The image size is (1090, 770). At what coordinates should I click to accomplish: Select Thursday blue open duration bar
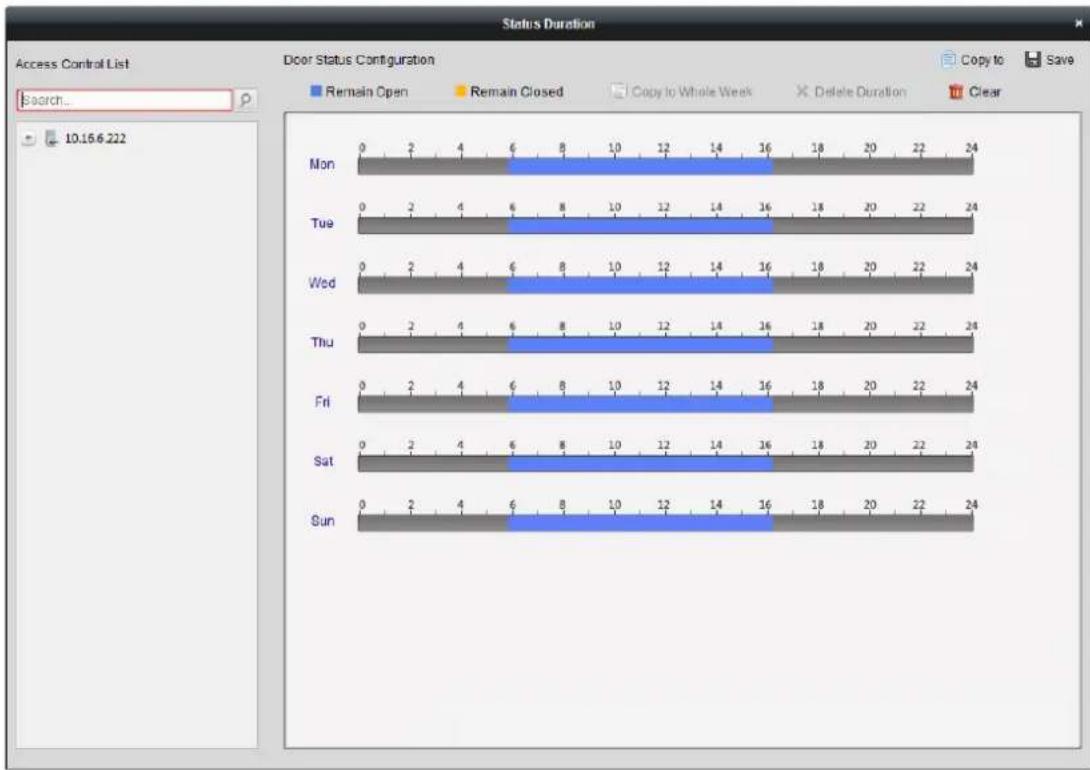(x=640, y=344)
